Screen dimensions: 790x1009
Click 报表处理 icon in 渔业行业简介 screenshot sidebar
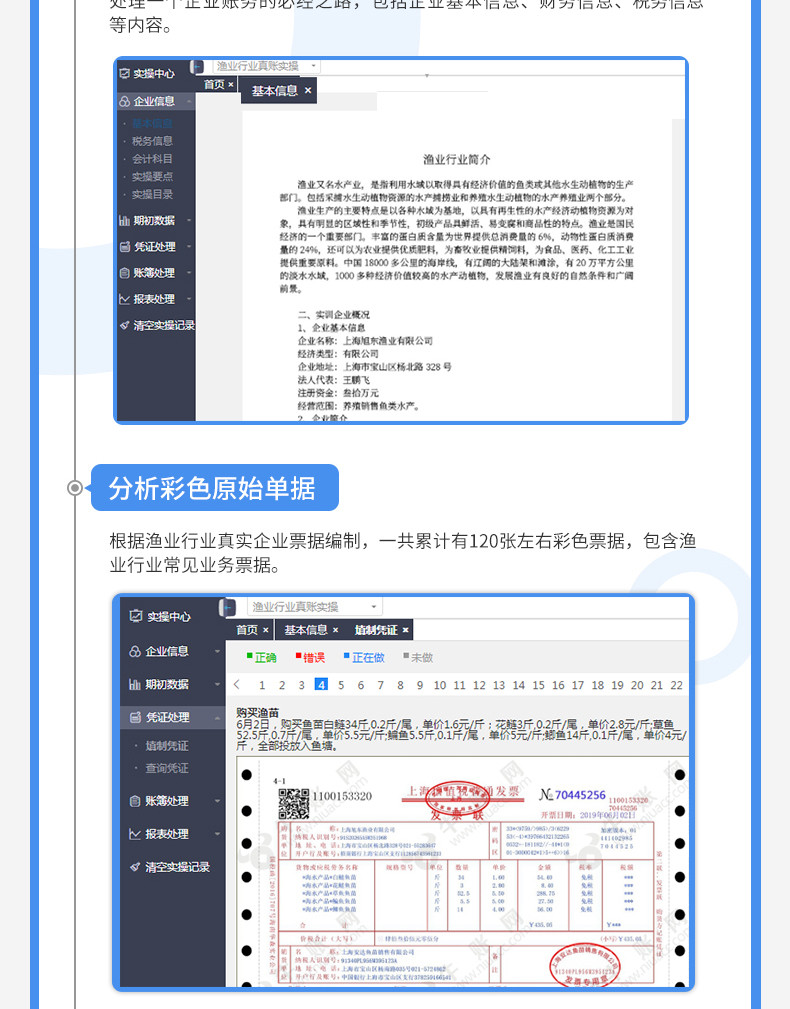tap(124, 299)
